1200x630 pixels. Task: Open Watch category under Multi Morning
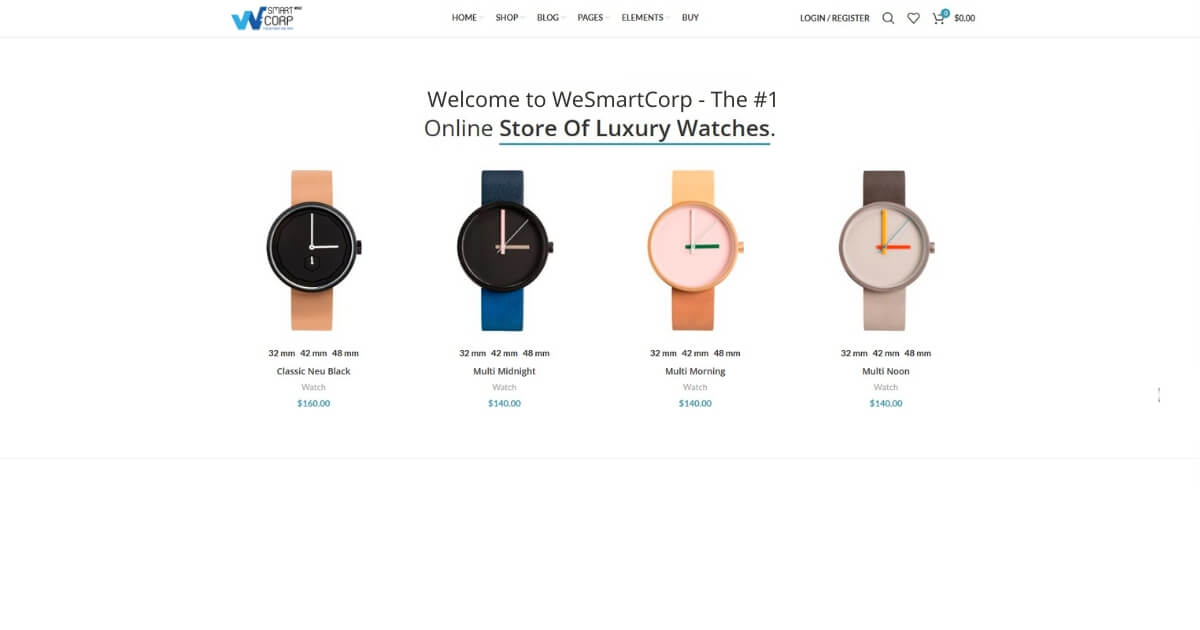pyautogui.click(x=695, y=387)
